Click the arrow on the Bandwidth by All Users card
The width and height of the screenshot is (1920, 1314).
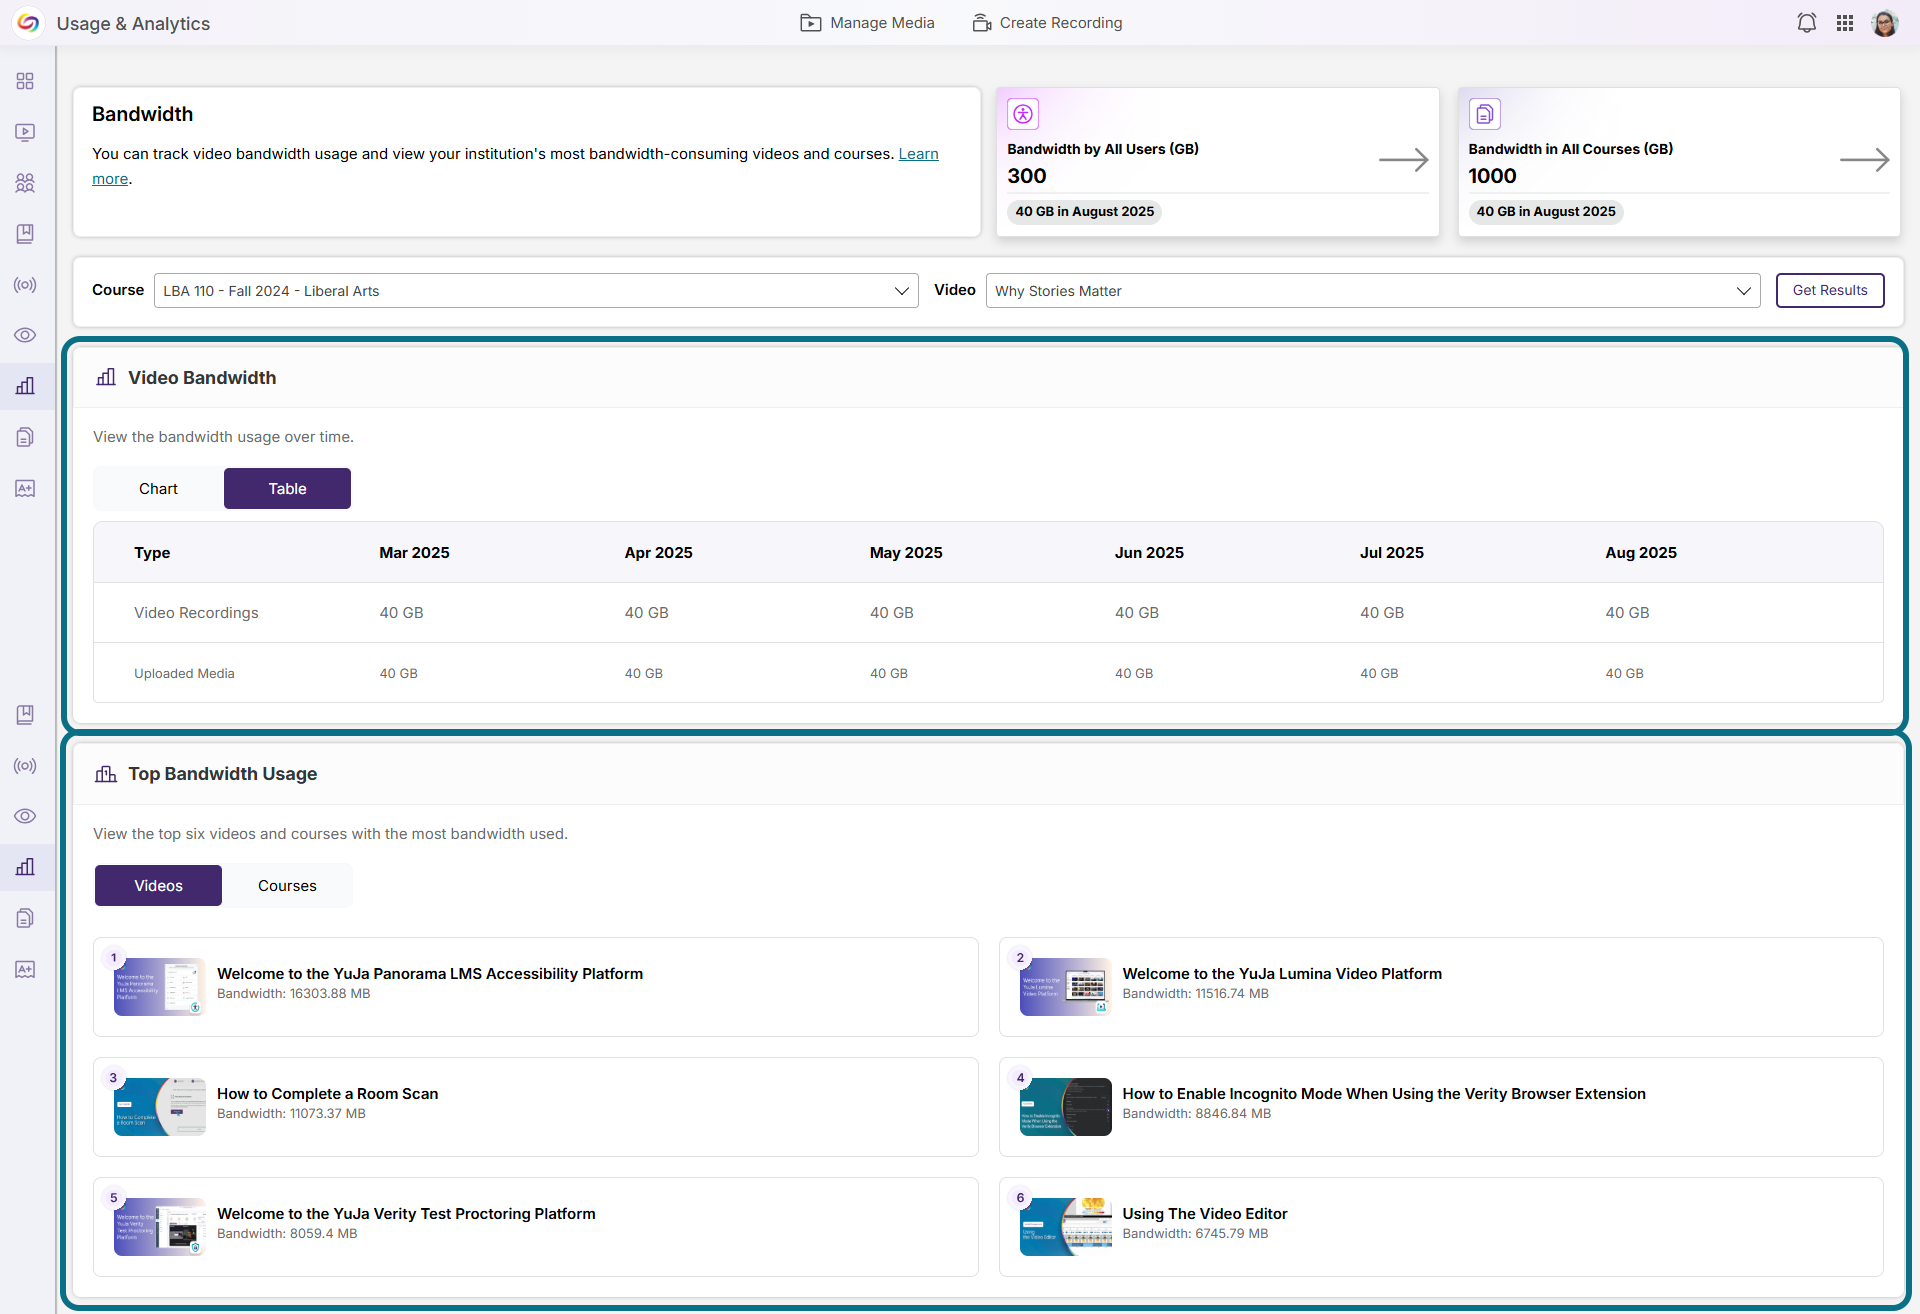(1403, 160)
